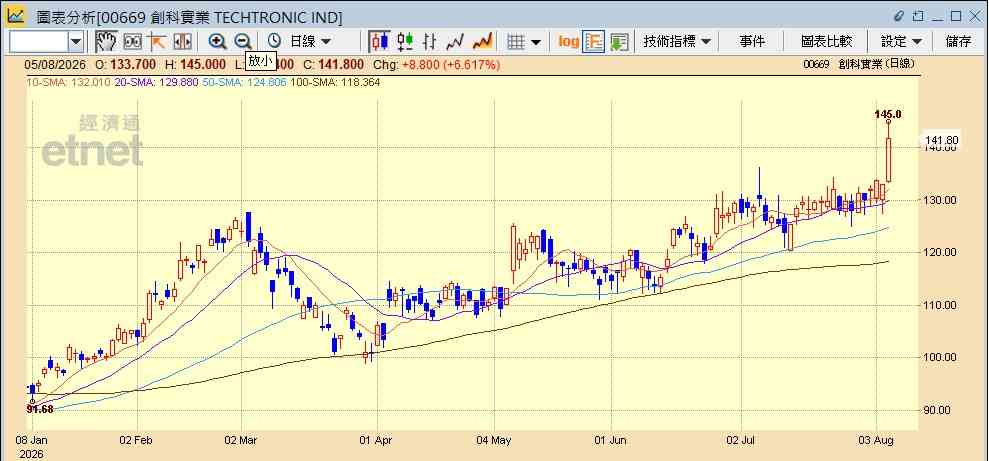The image size is (989, 461).
Task: Switch to orange area chart style
Action: tap(482, 42)
